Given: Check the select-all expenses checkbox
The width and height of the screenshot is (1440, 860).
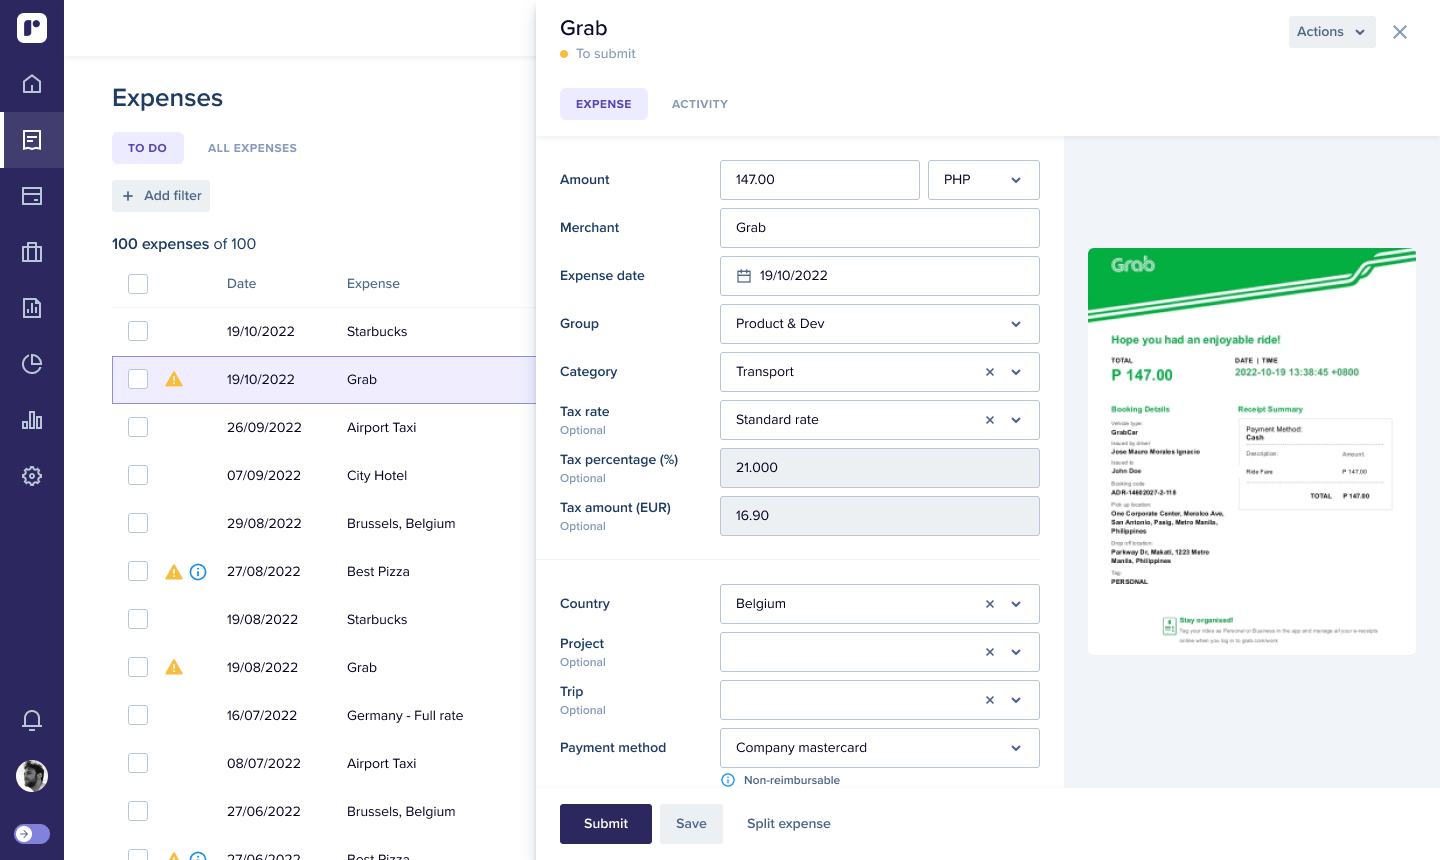Looking at the screenshot, I should (138, 284).
